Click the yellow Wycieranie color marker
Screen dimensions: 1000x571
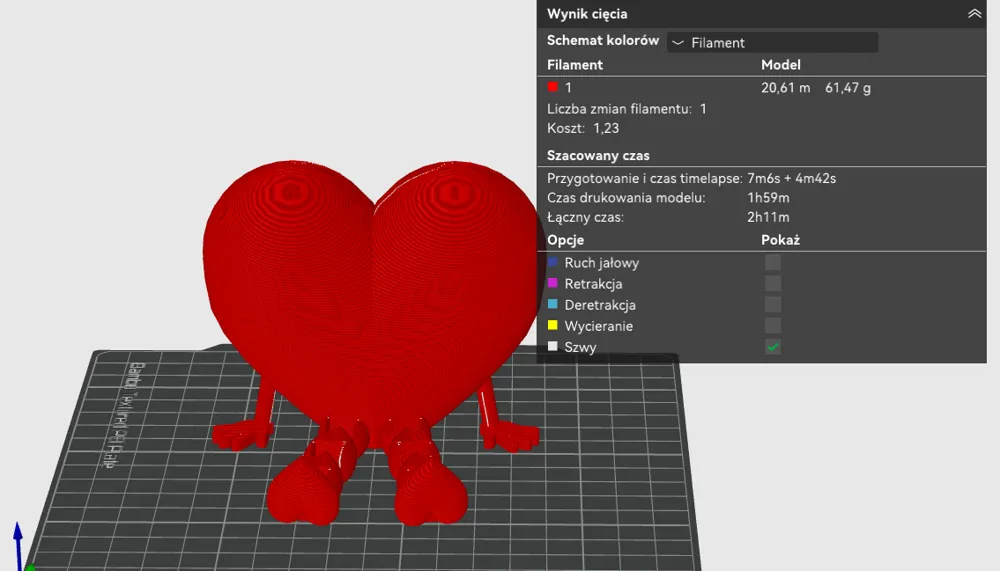552,325
